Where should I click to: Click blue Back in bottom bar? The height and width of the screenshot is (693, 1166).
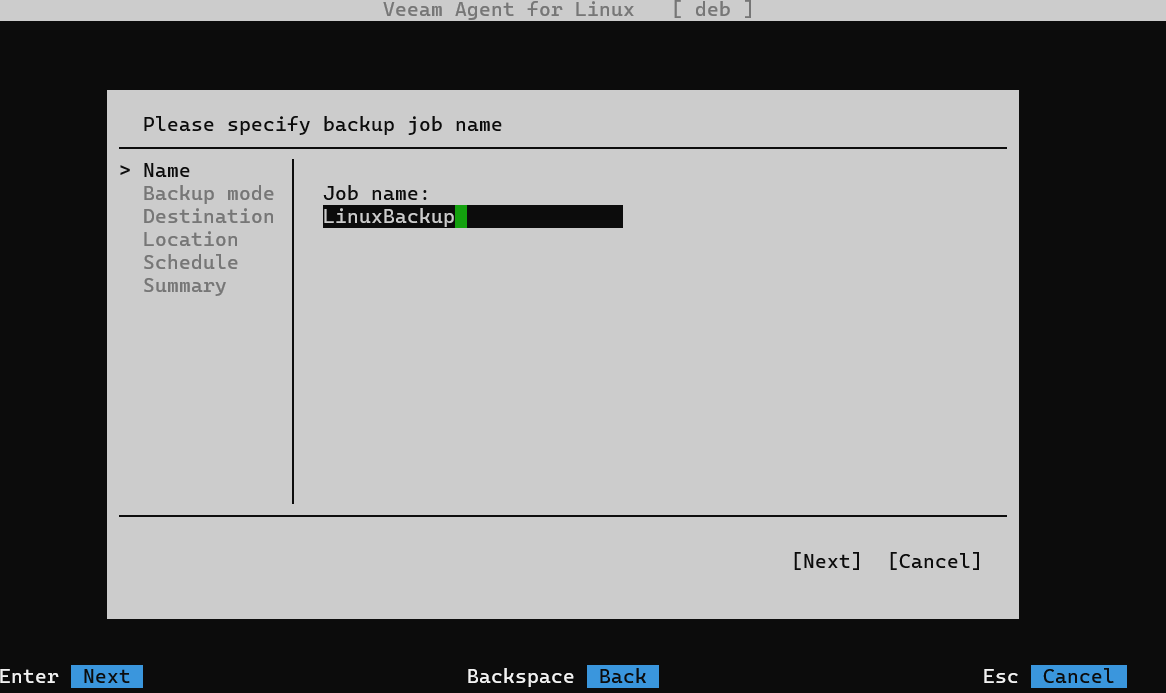(x=622, y=677)
